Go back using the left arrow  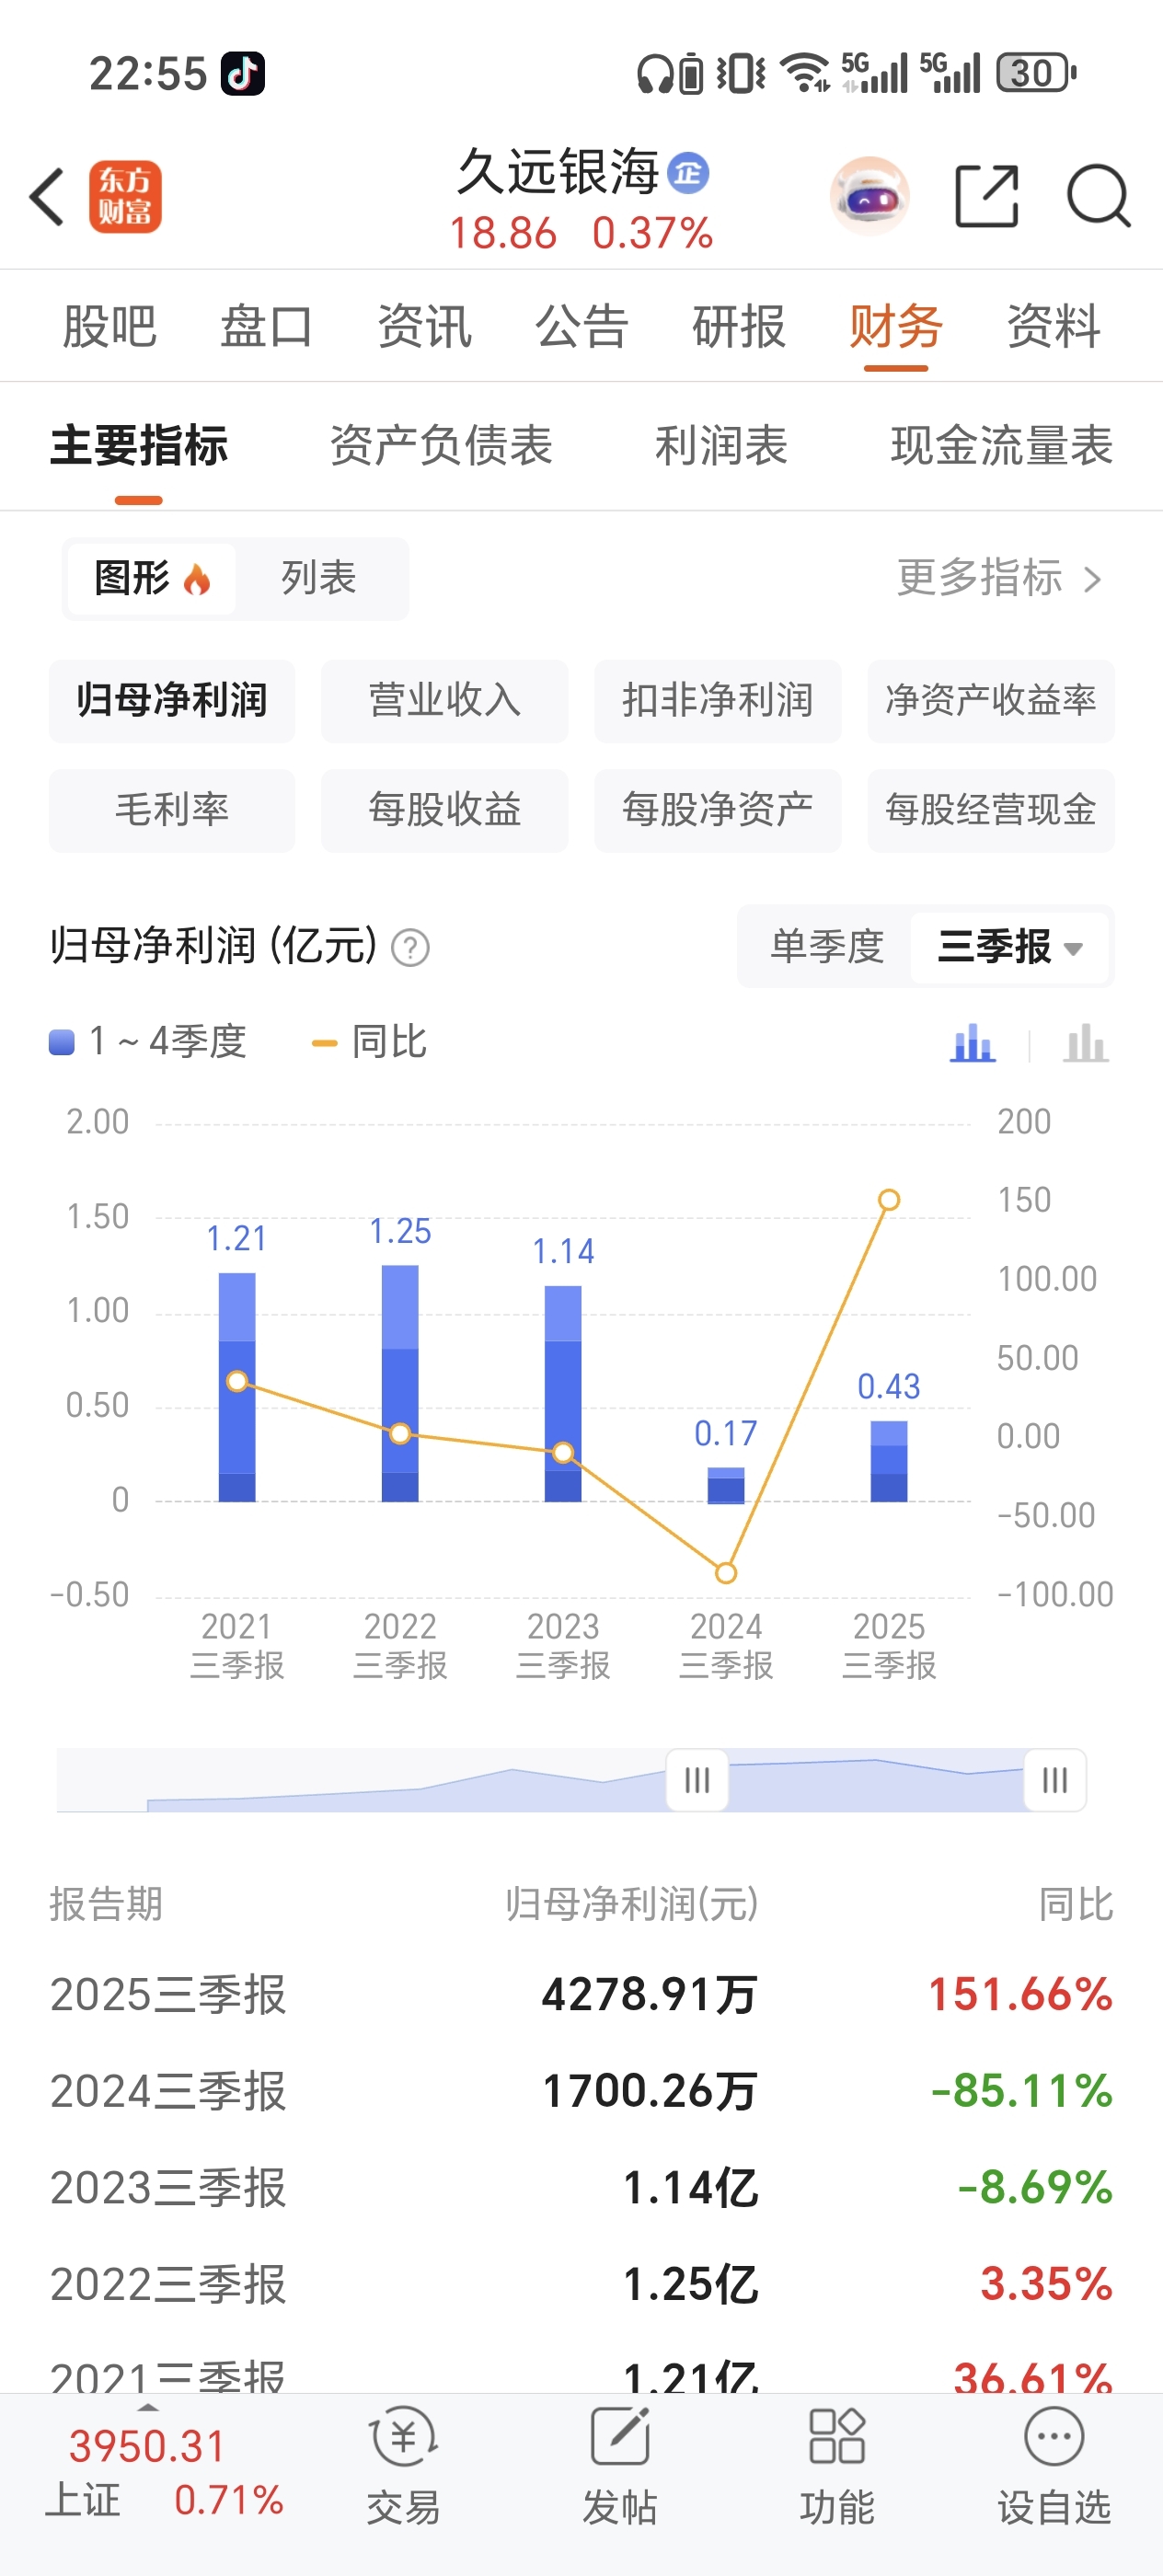(48, 196)
